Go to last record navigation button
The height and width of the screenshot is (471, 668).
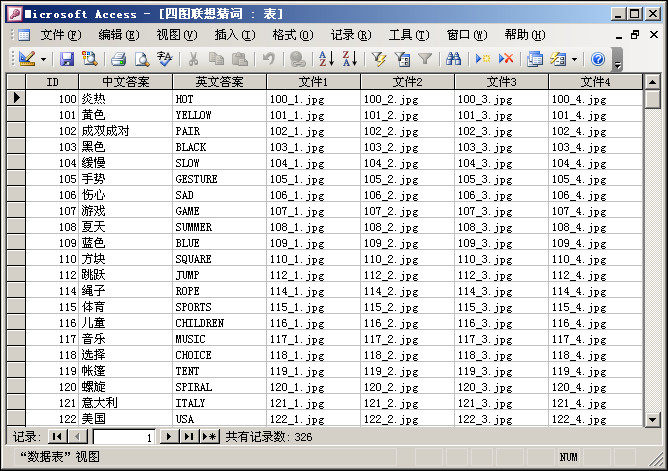(x=189, y=437)
